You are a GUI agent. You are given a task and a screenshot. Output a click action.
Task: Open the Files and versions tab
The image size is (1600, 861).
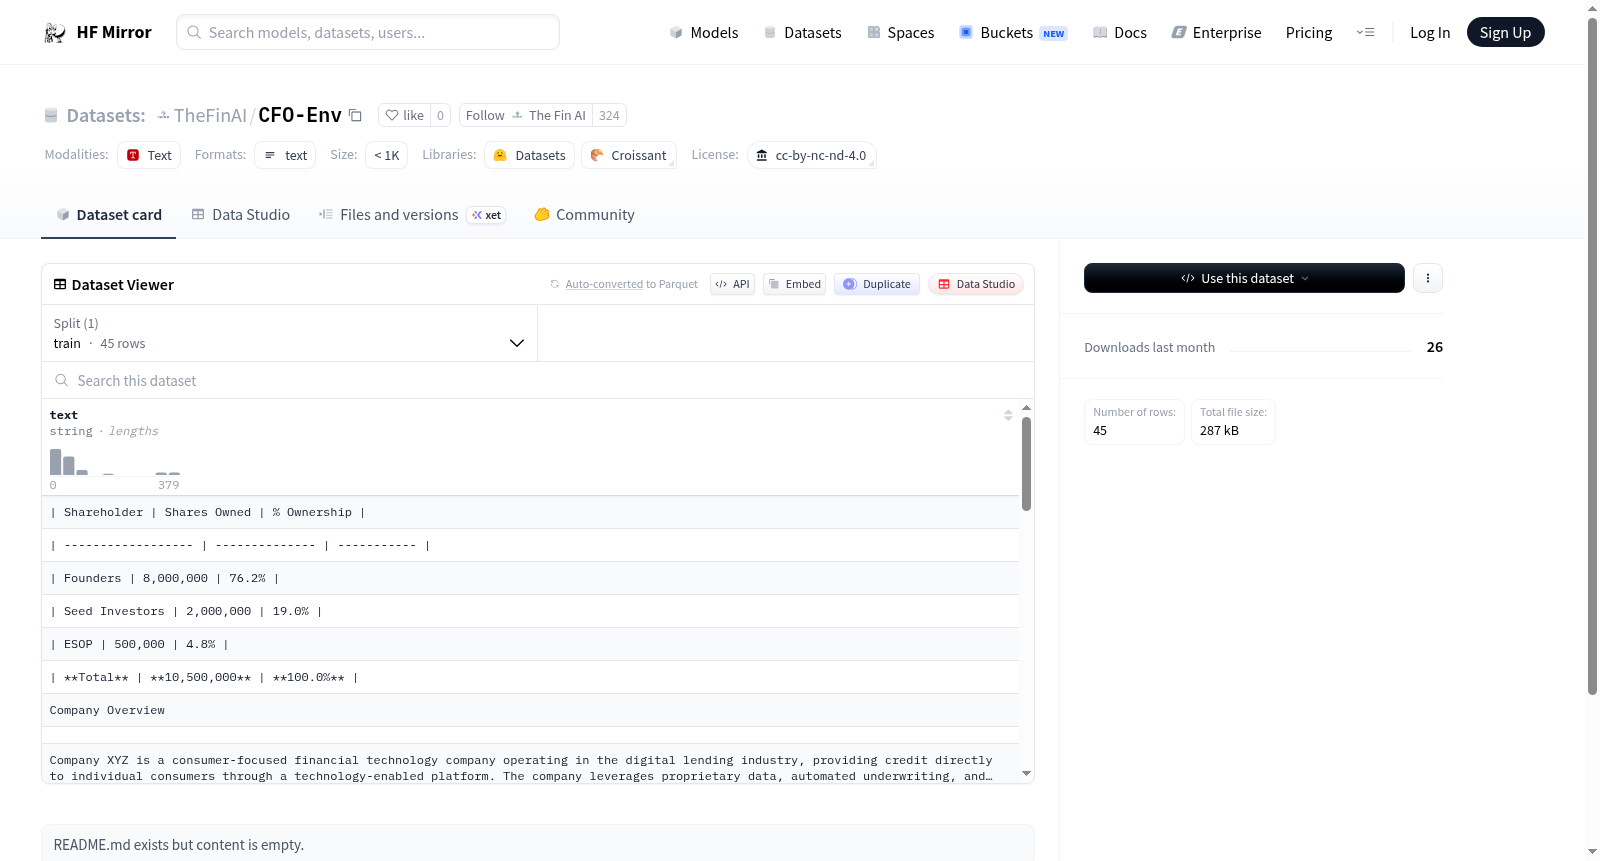pyautogui.click(x=412, y=215)
